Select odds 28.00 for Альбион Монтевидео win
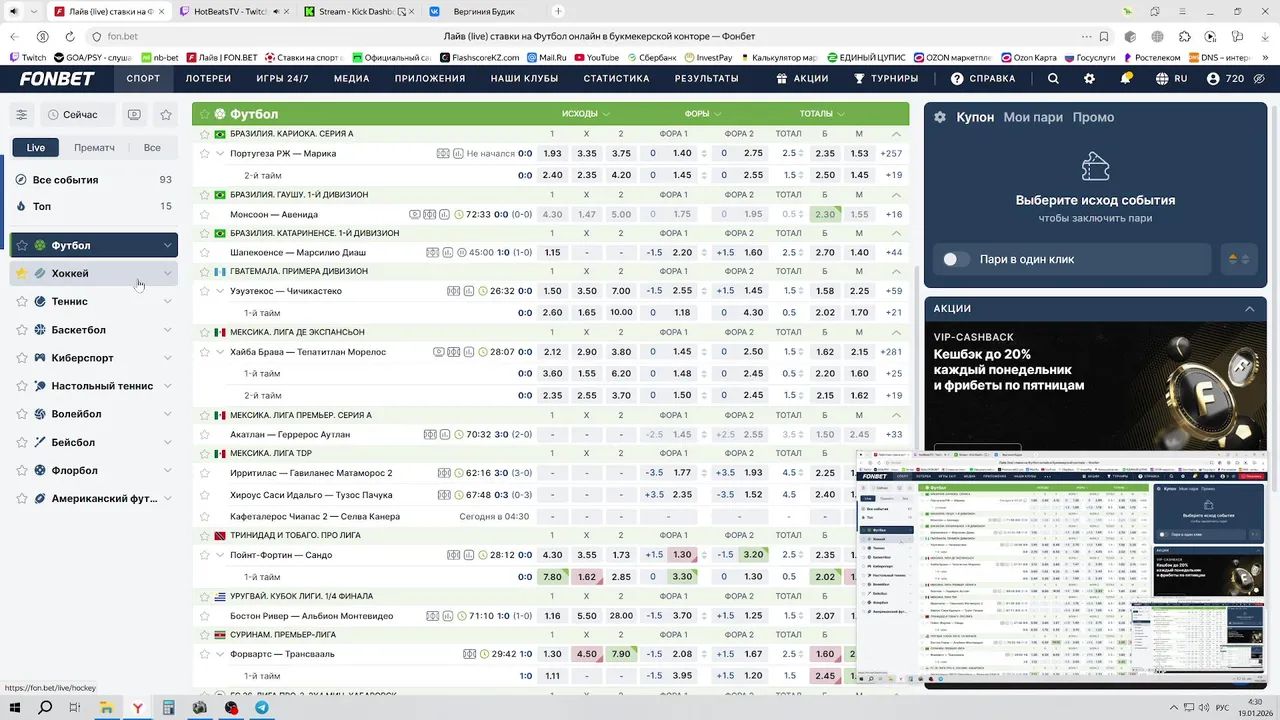Image resolution: width=1280 pixels, height=720 pixels. [x=621, y=616]
